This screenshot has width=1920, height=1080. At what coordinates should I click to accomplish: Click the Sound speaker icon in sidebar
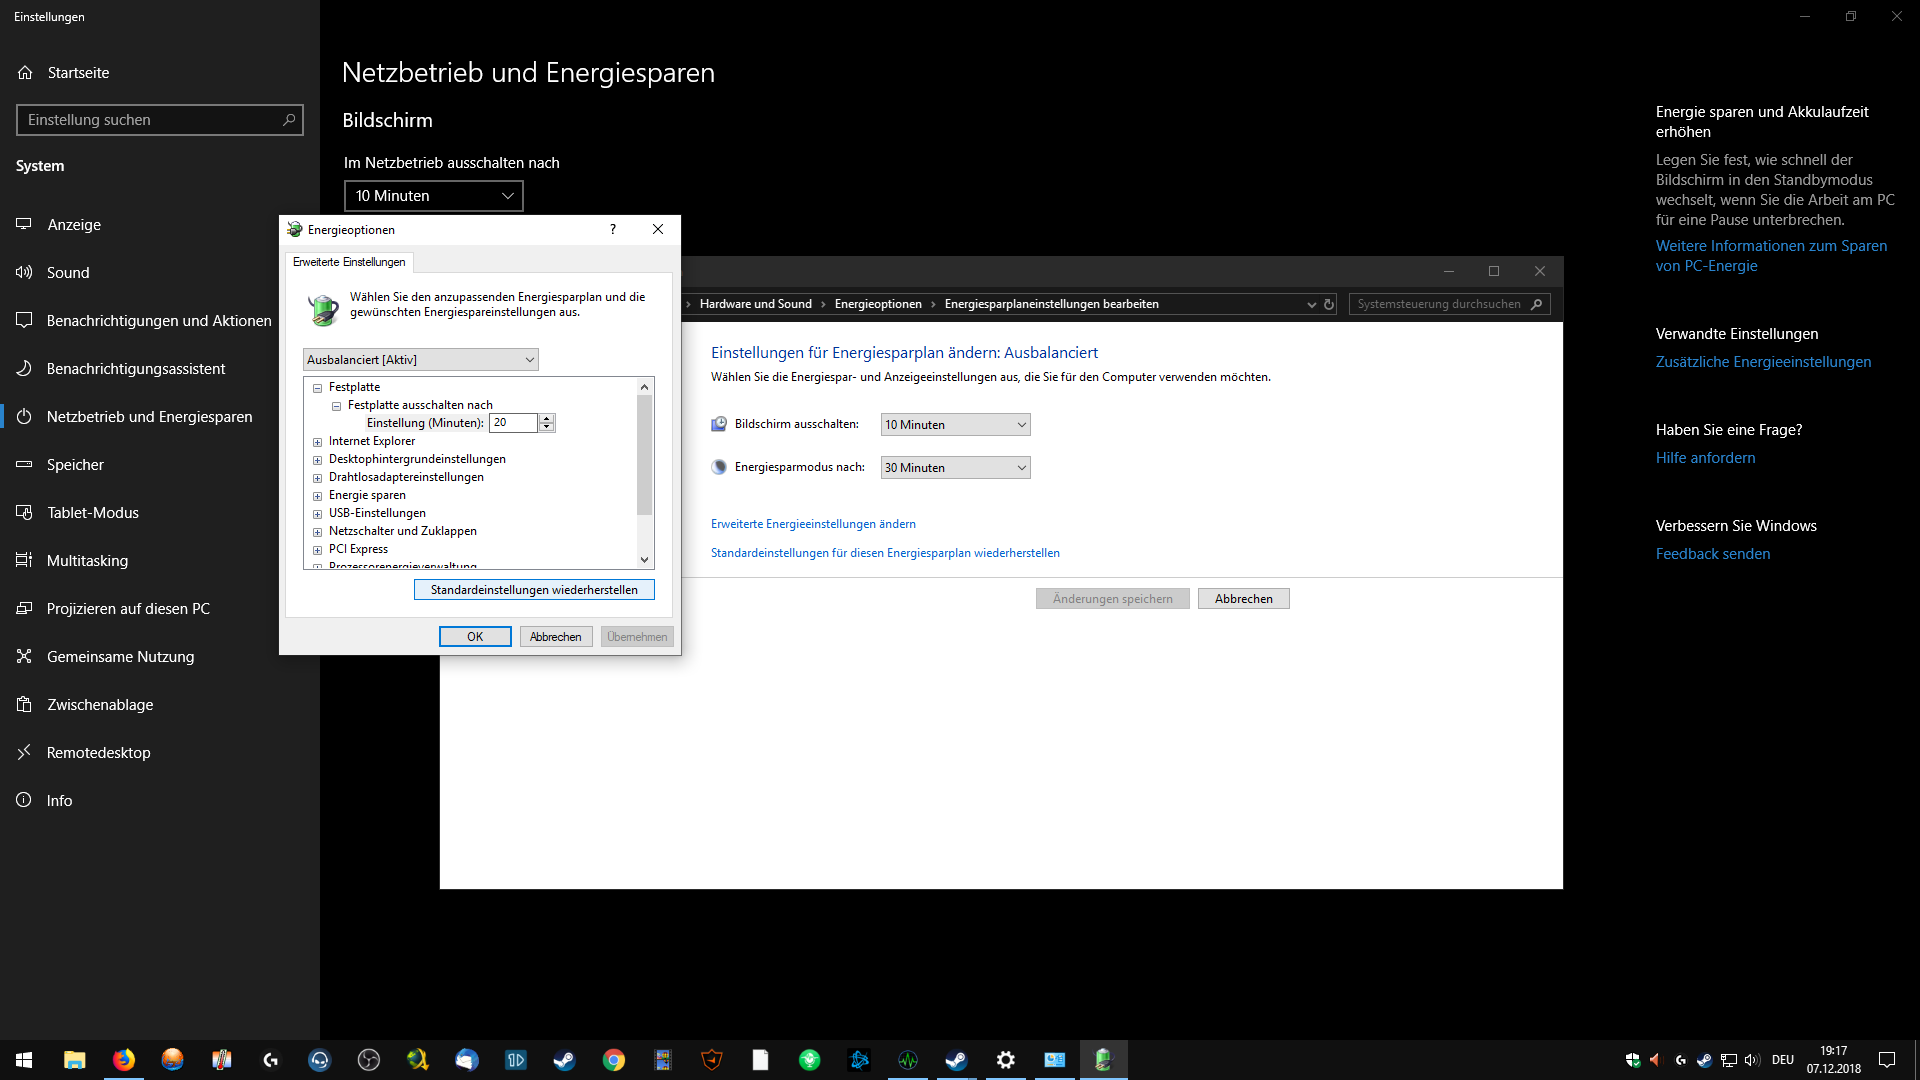click(24, 272)
